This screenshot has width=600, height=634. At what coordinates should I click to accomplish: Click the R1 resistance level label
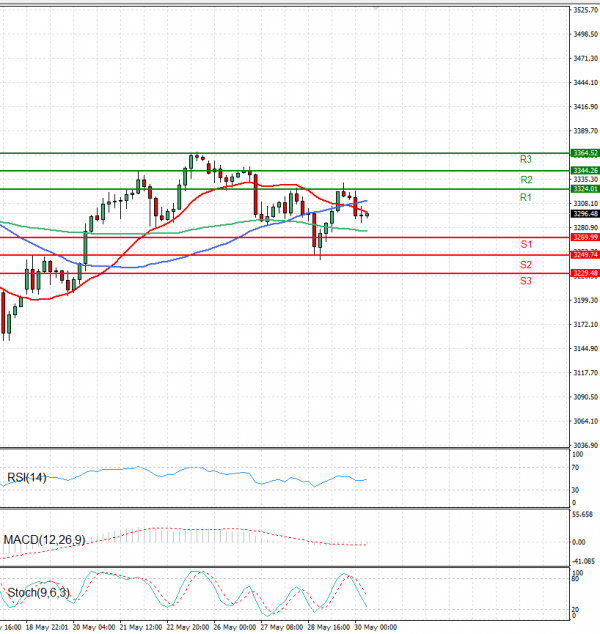coord(525,199)
